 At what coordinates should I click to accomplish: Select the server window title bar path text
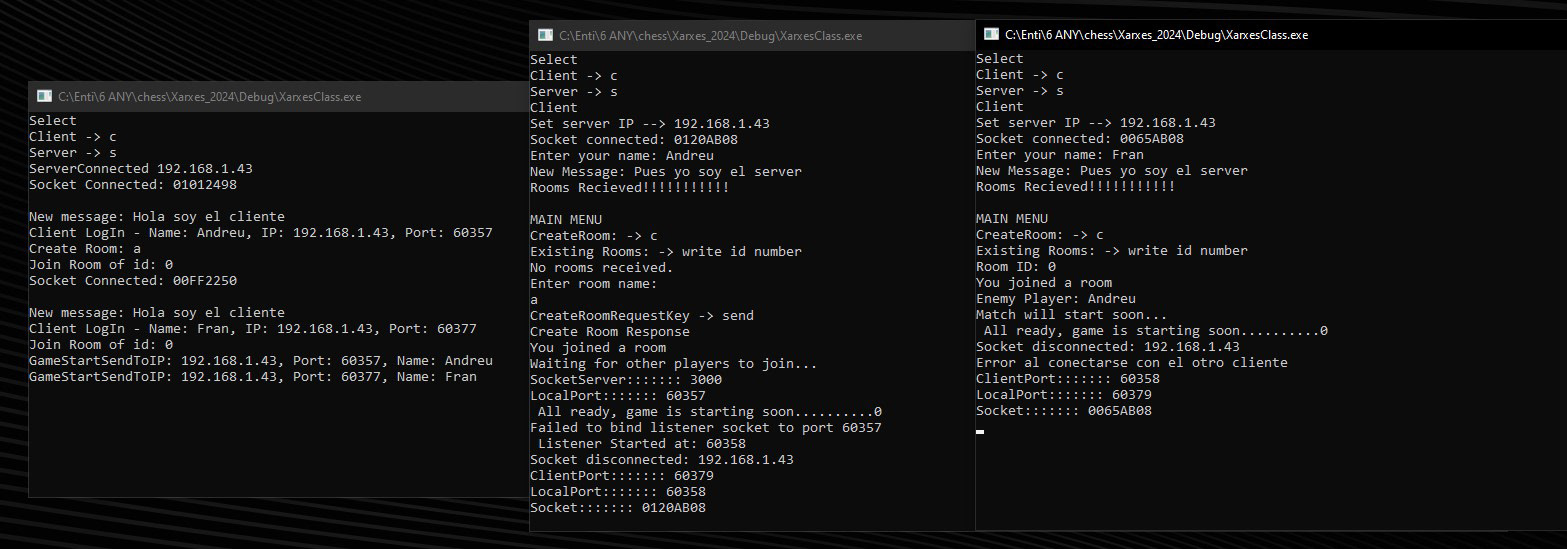pos(210,97)
